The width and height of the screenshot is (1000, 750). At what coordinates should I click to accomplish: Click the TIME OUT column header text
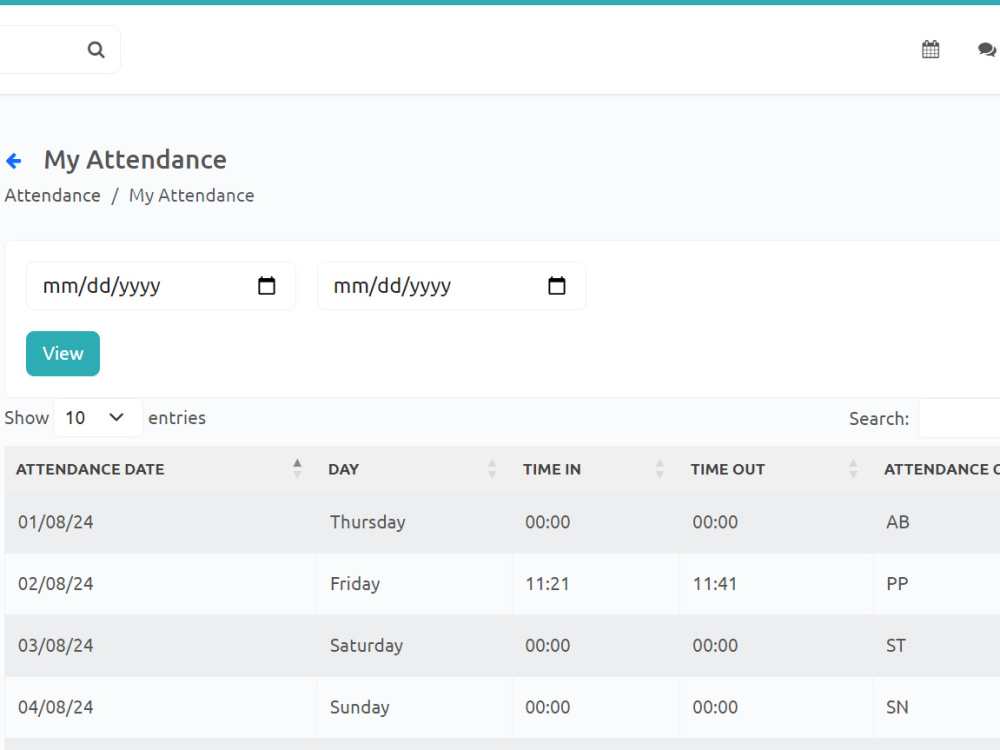[x=728, y=469]
